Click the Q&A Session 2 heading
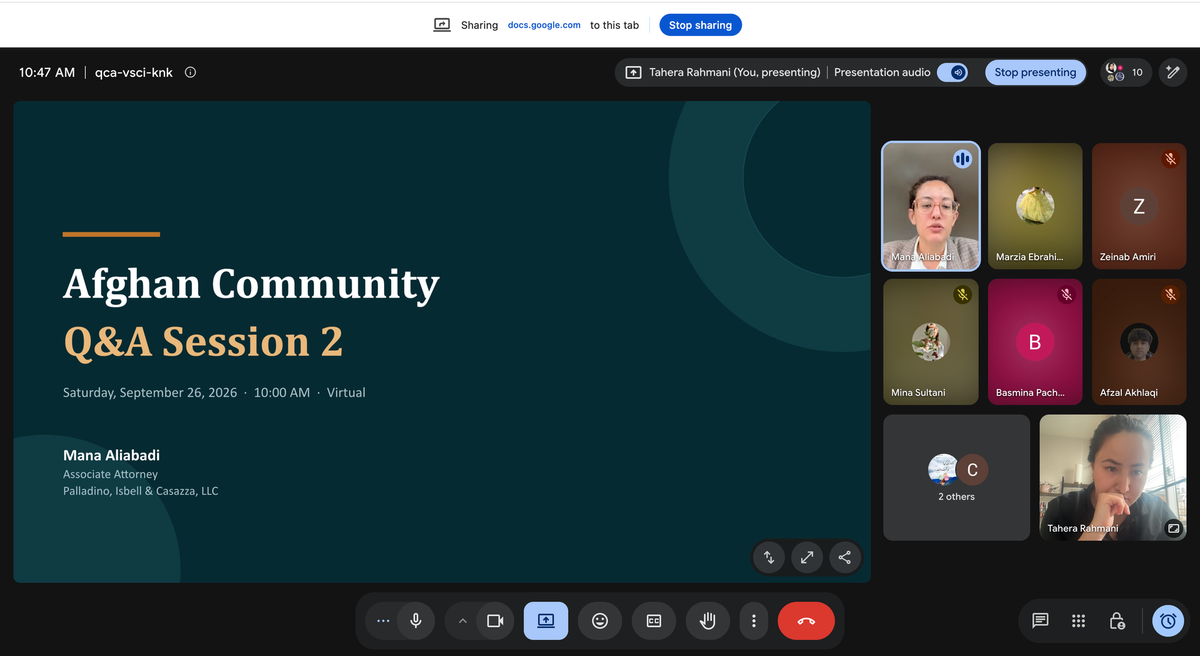This screenshot has height=656, width=1200. pos(203,341)
